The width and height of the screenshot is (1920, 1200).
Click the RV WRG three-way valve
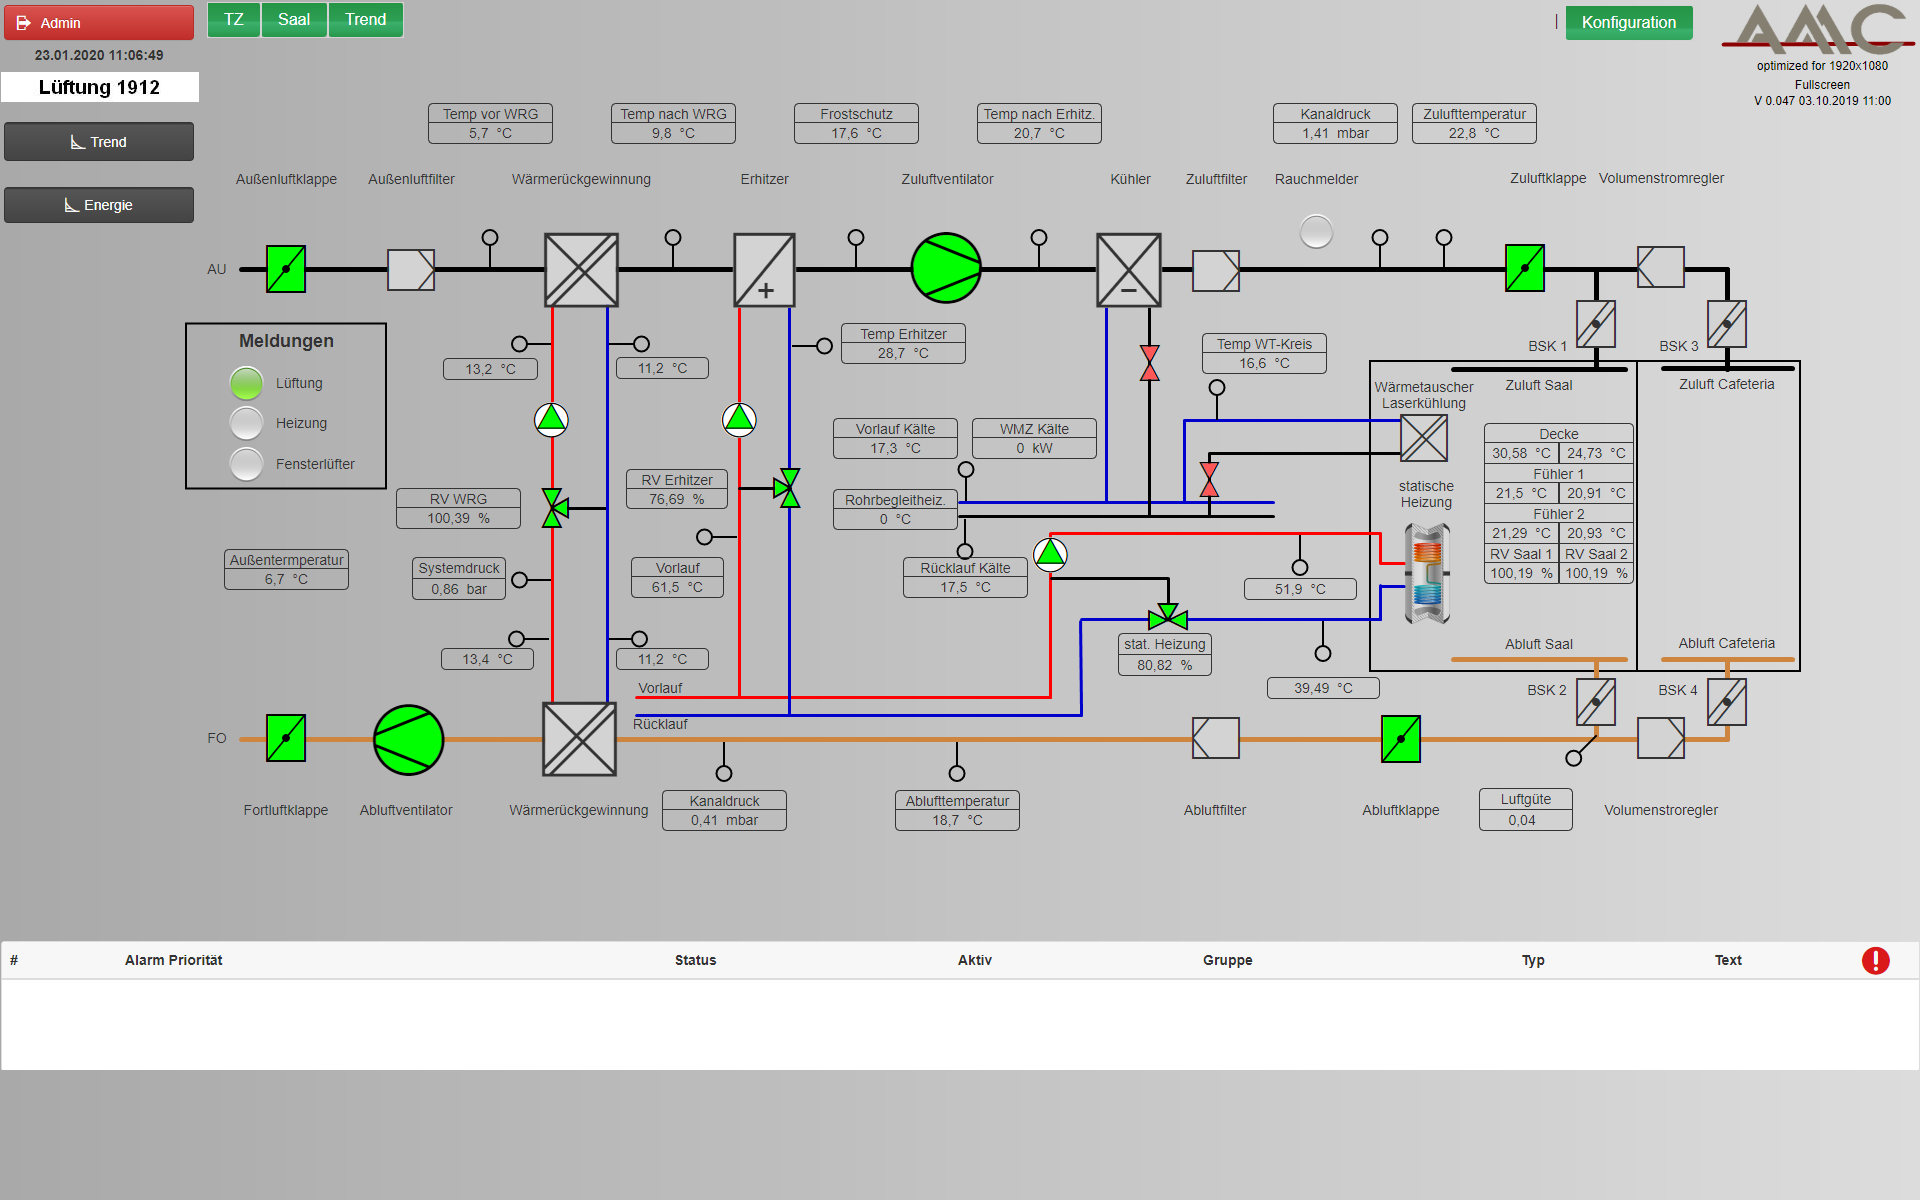tap(553, 507)
